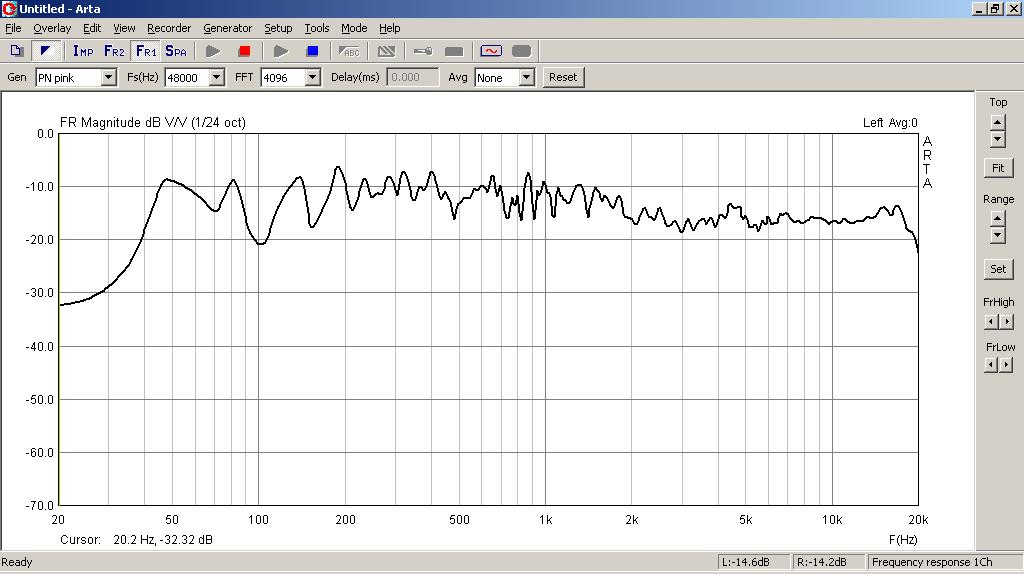Click the Top up arrow

click(997, 122)
